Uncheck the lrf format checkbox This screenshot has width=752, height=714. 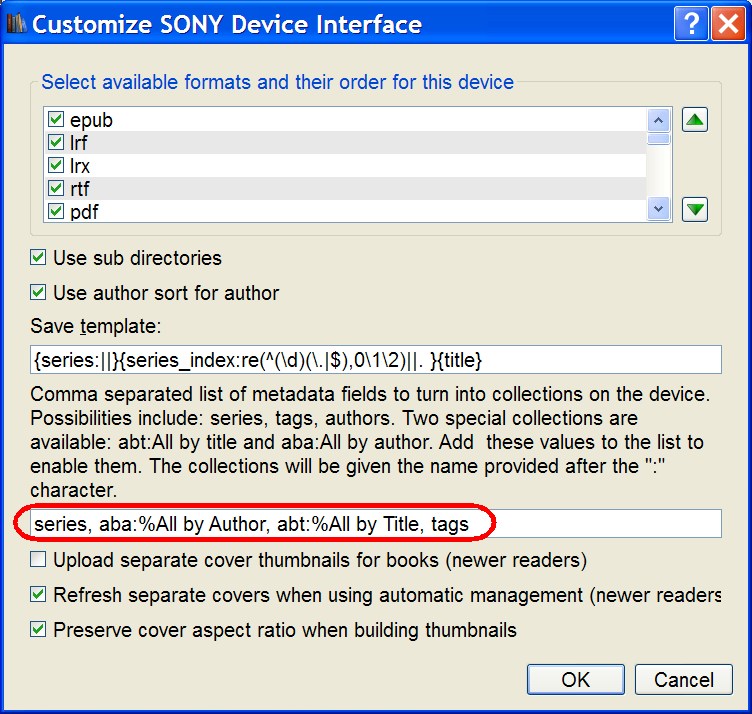click(56, 143)
